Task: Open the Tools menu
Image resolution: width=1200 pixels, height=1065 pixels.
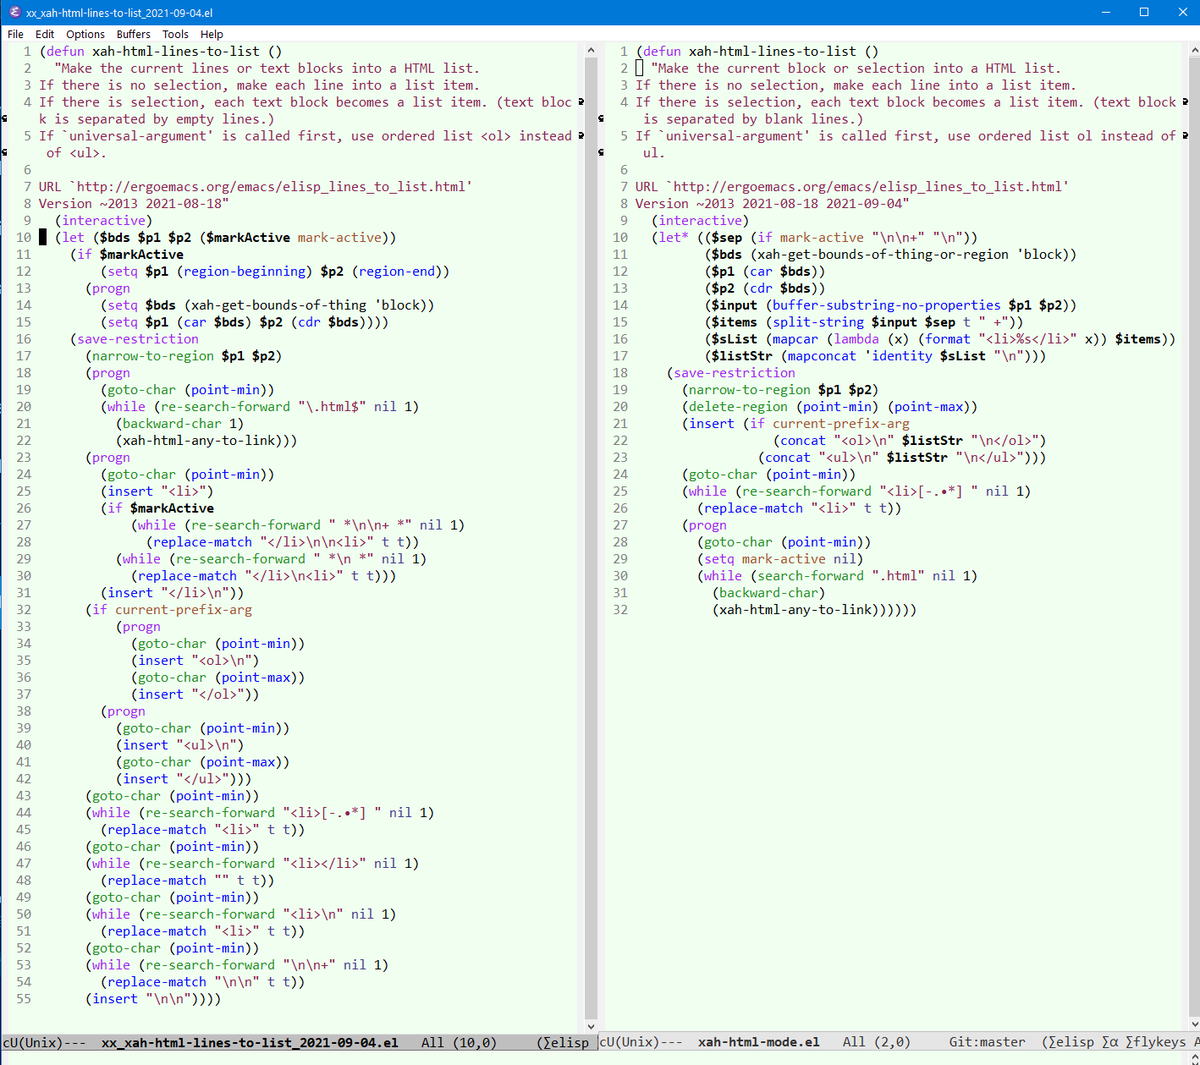Action: point(175,33)
